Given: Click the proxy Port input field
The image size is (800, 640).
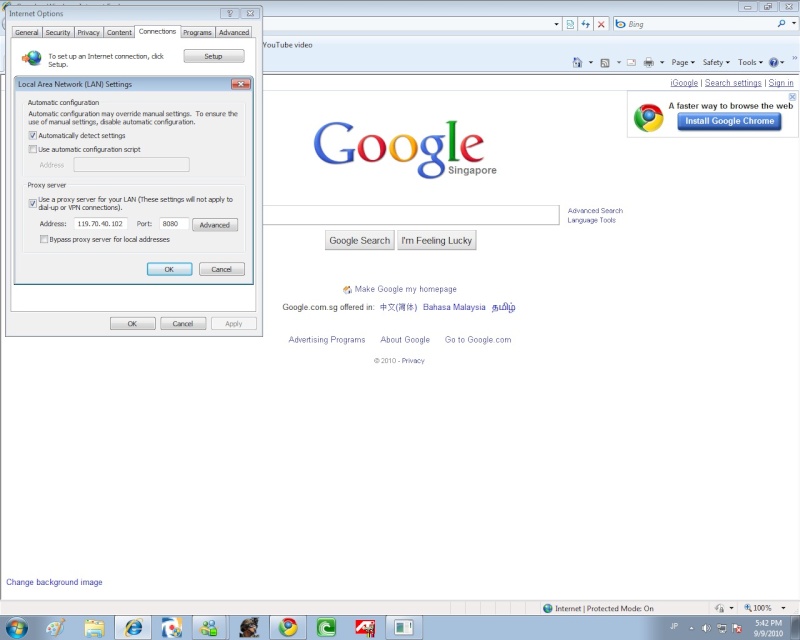Looking at the screenshot, I should pyautogui.click(x=174, y=224).
